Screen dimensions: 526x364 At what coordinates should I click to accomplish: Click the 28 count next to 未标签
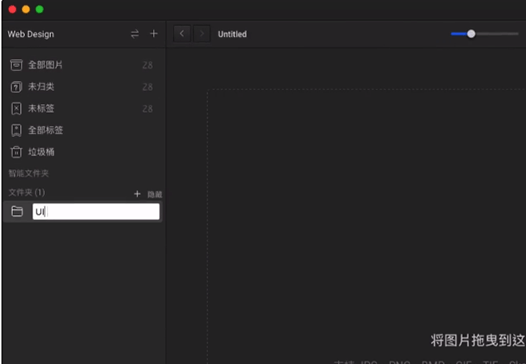coord(148,109)
